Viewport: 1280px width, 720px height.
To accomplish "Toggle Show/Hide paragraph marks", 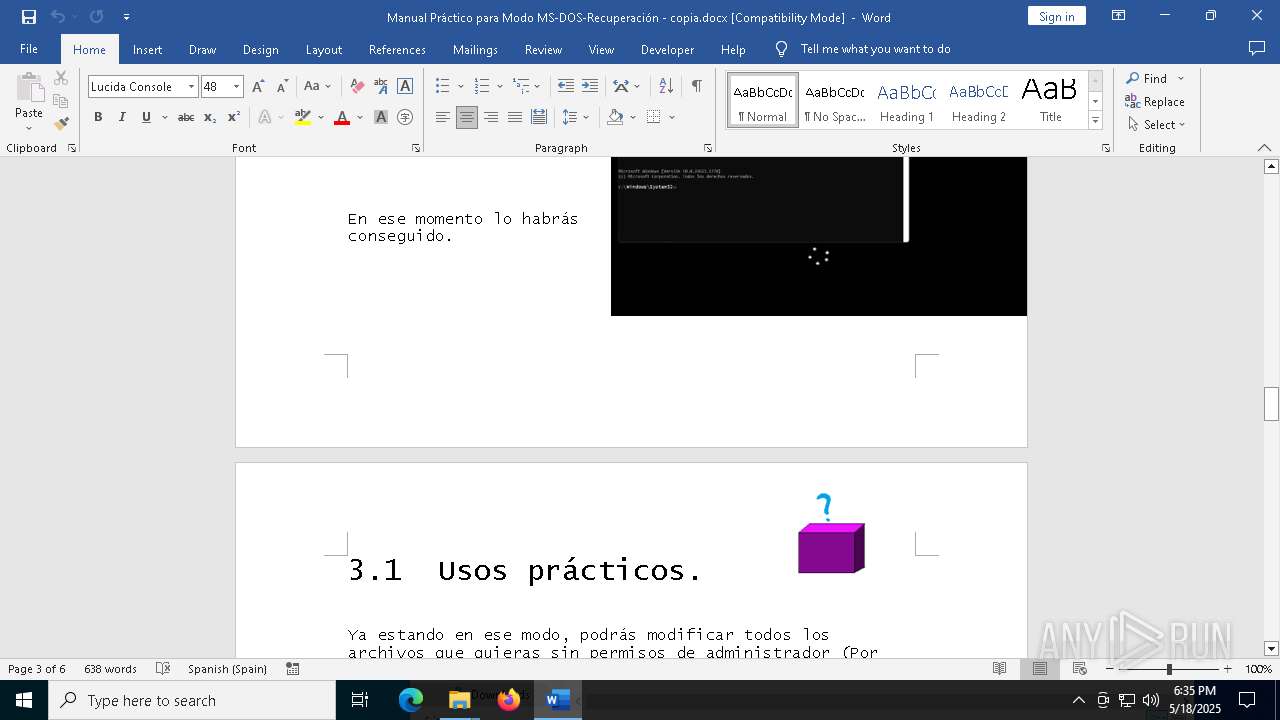I will tap(696, 87).
